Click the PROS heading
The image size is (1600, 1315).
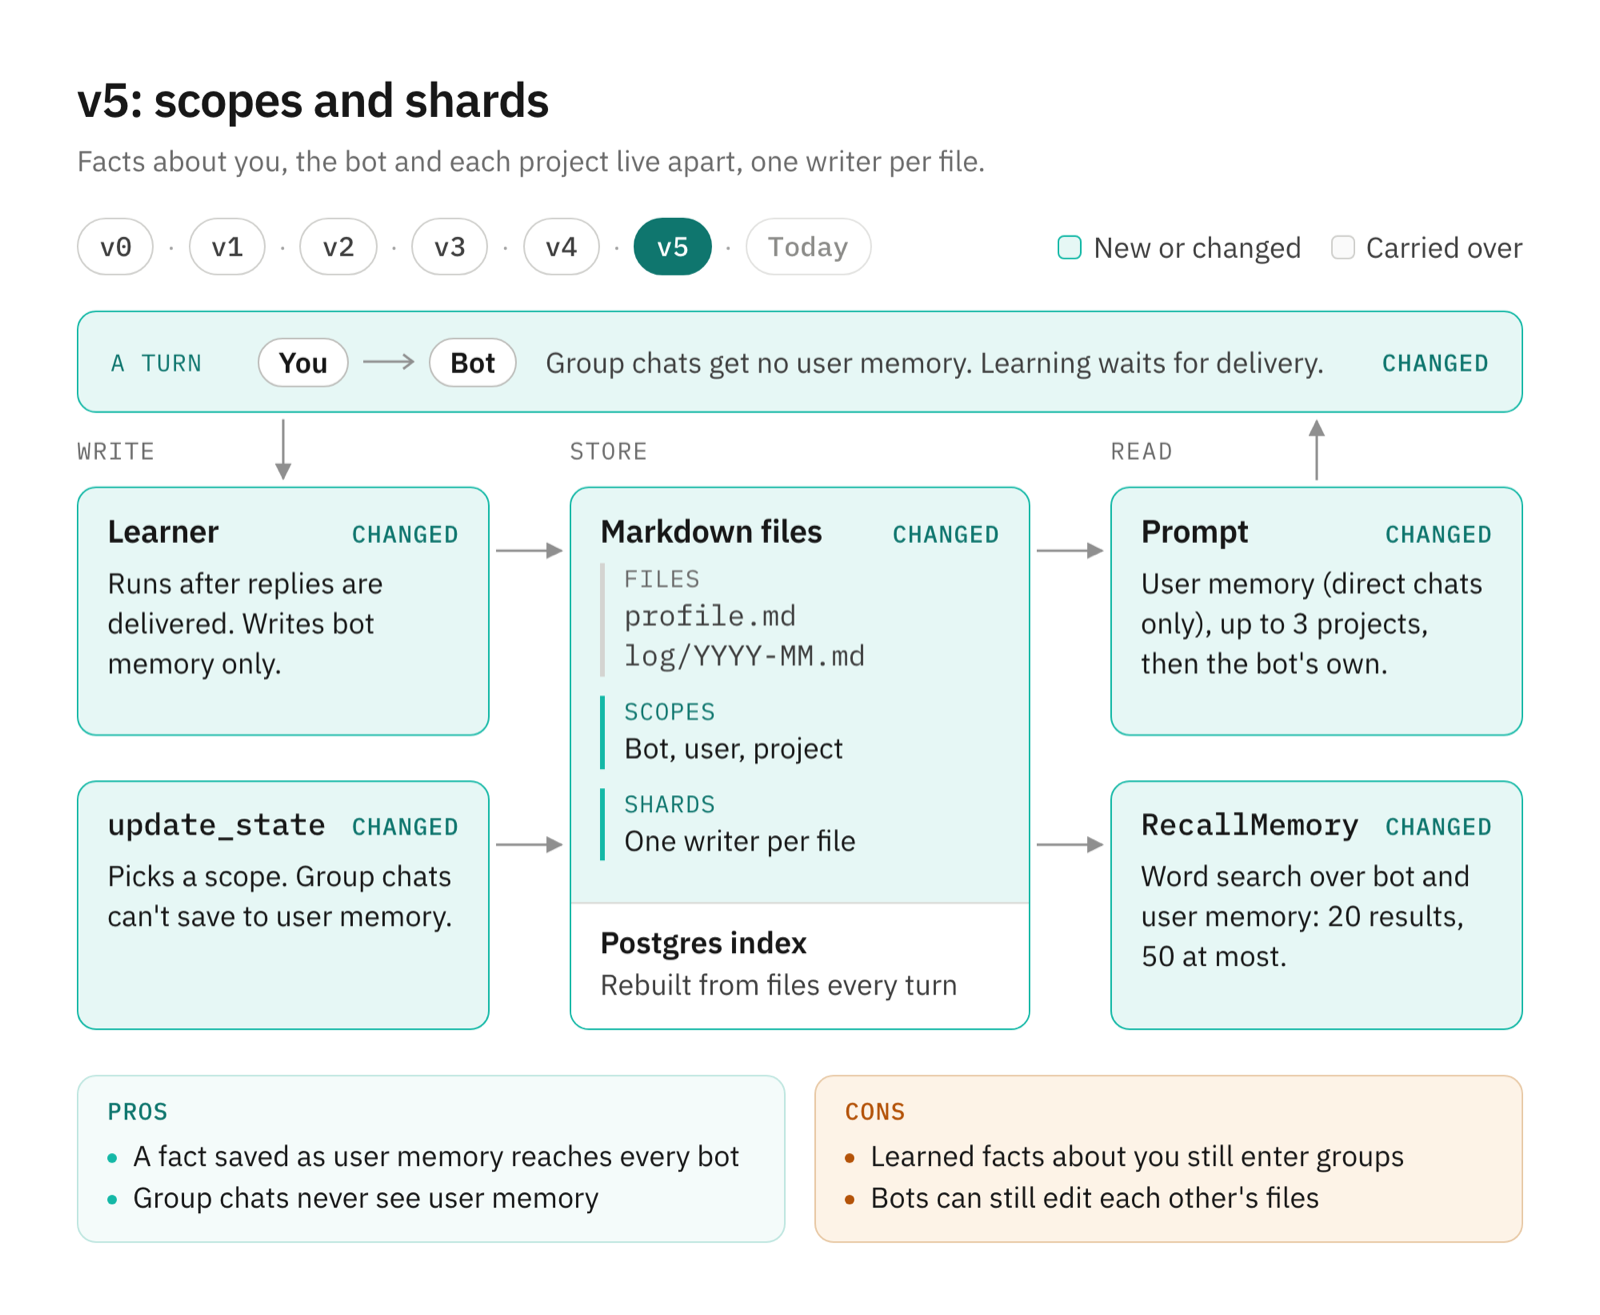click(138, 1112)
